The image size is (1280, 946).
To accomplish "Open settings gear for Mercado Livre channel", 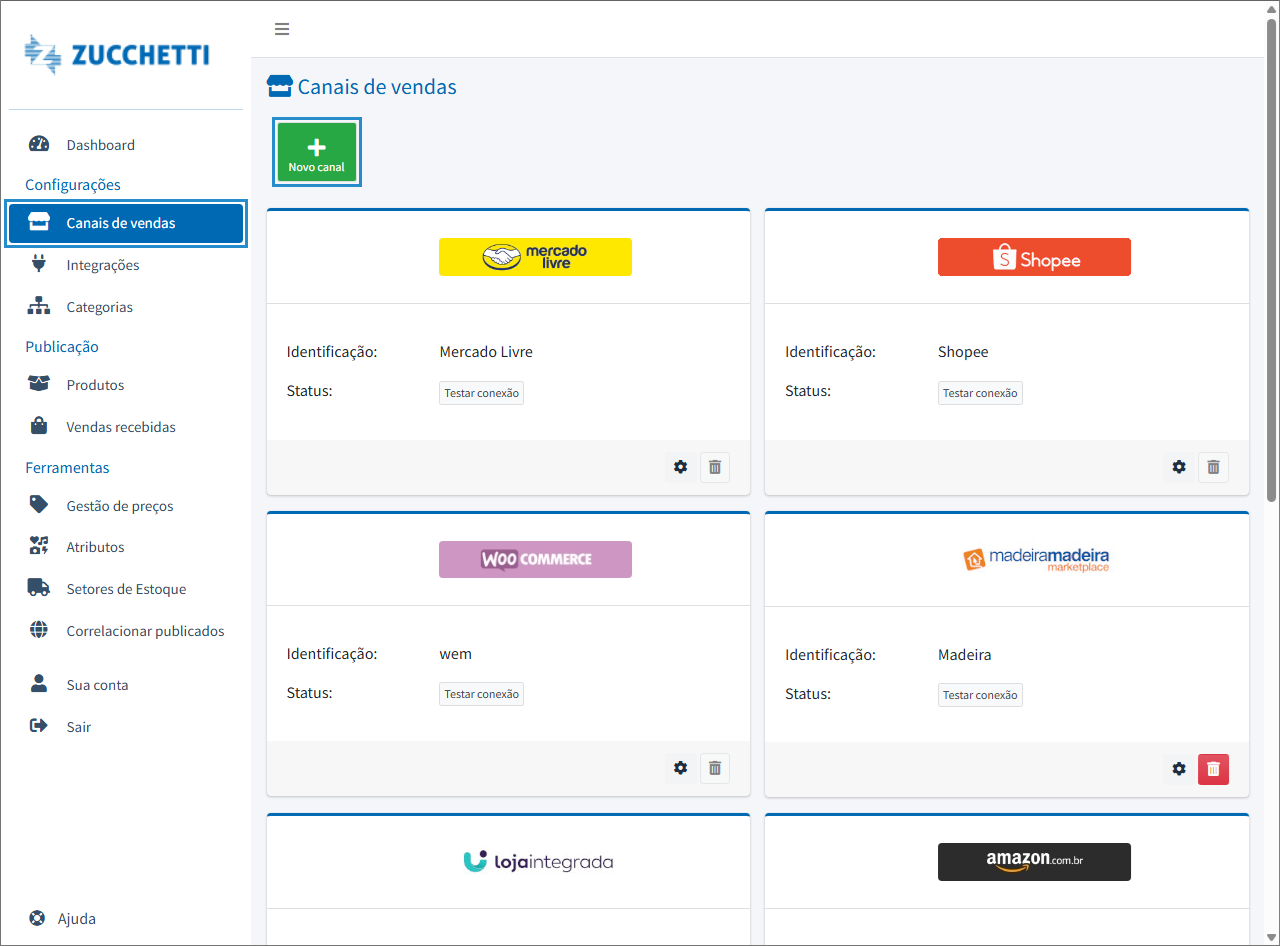I will 681,467.
